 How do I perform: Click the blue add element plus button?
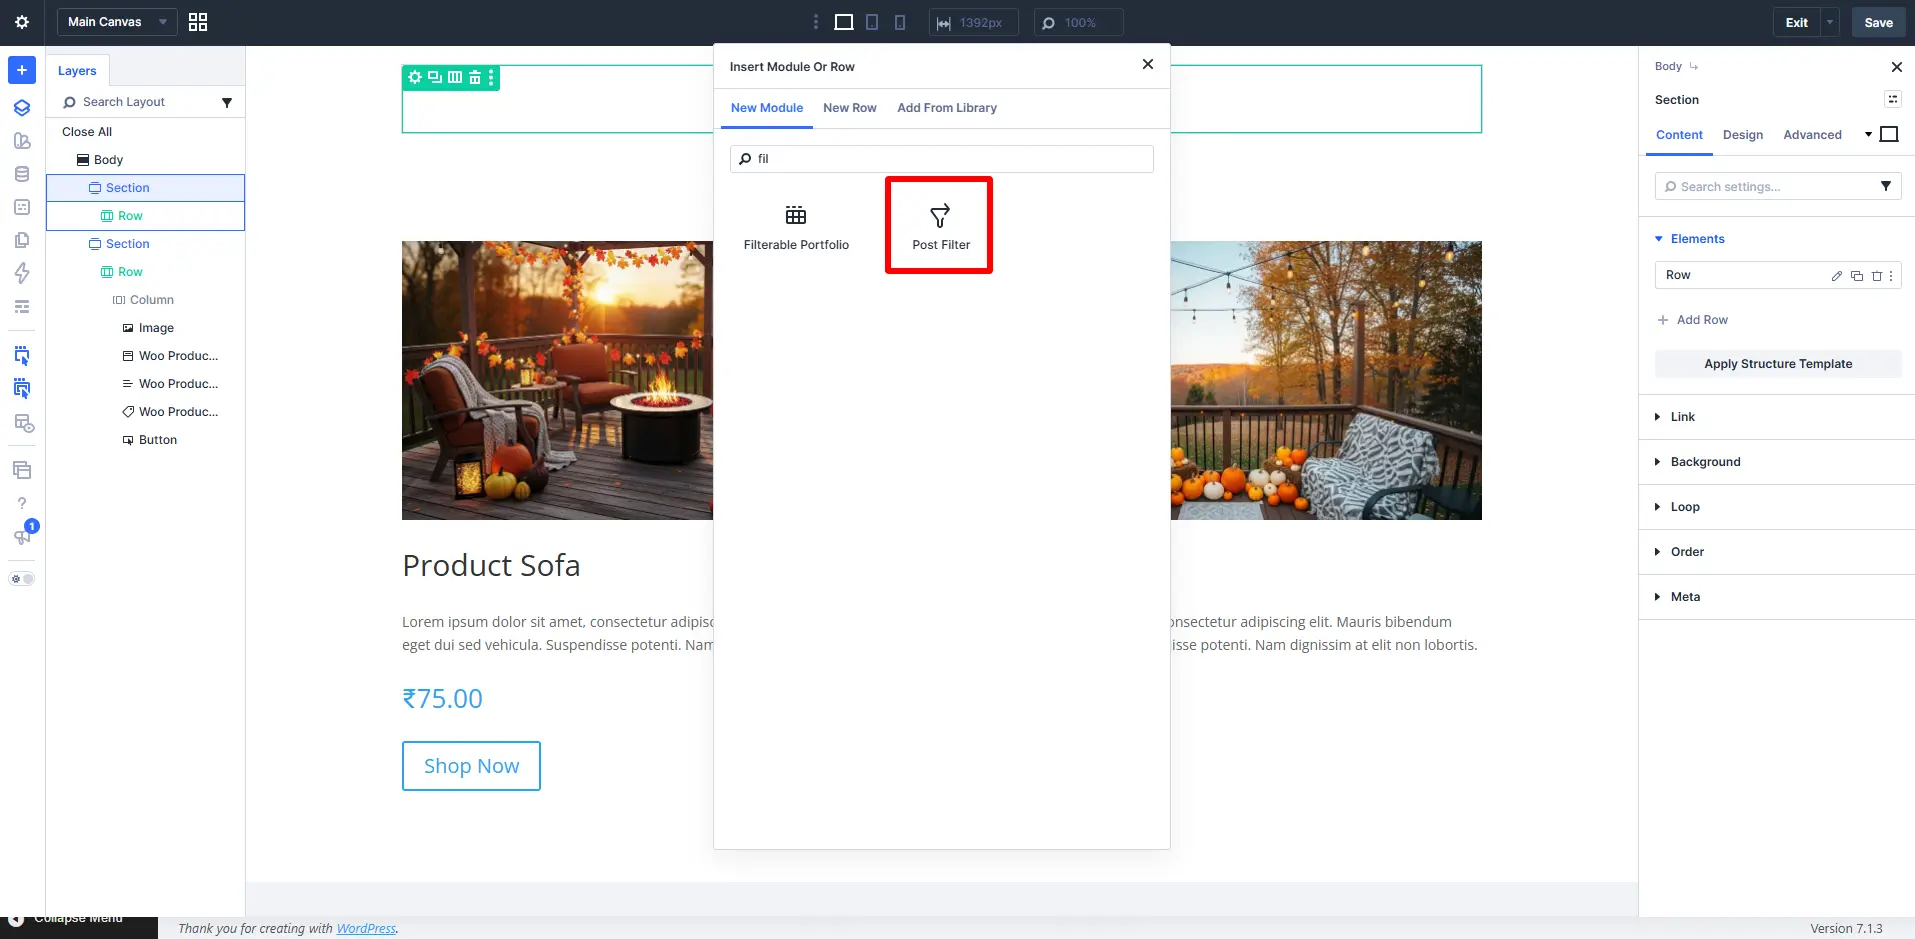[22, 70]
